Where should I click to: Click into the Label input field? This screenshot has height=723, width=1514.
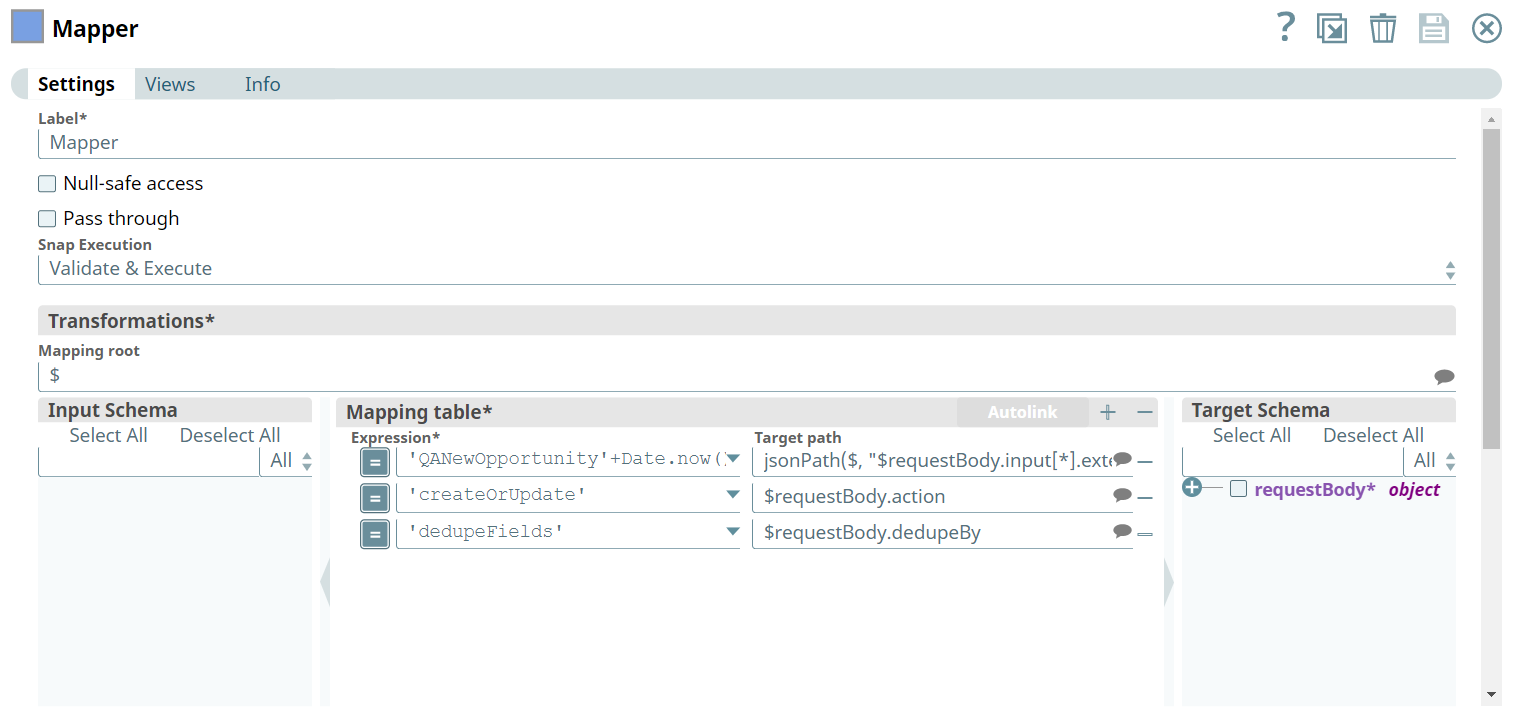[747, 143]
